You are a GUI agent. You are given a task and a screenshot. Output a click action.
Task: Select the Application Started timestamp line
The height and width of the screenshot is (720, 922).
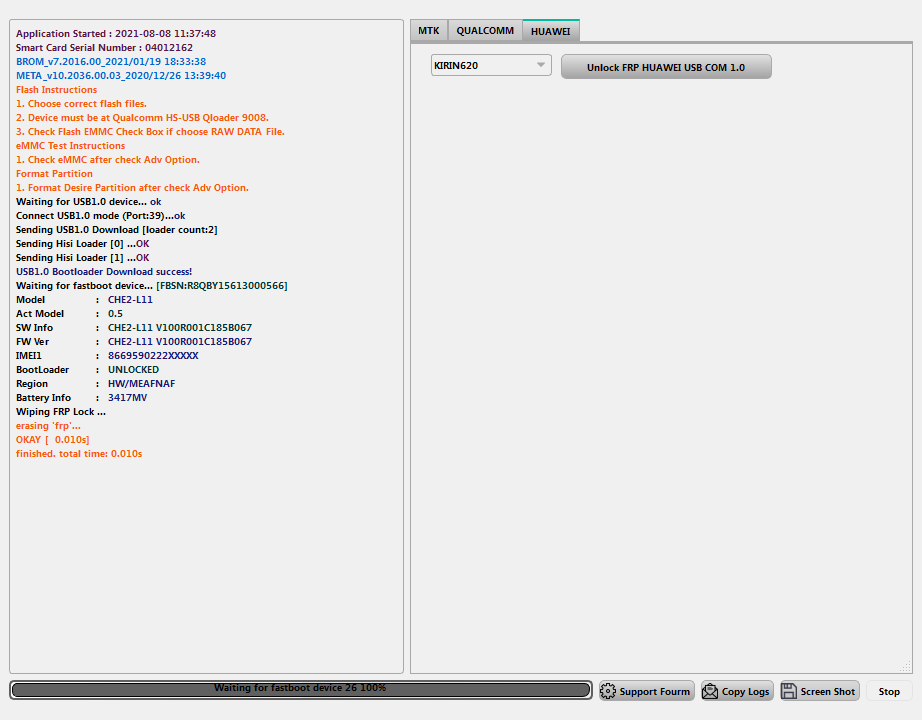tap(116, 34)
